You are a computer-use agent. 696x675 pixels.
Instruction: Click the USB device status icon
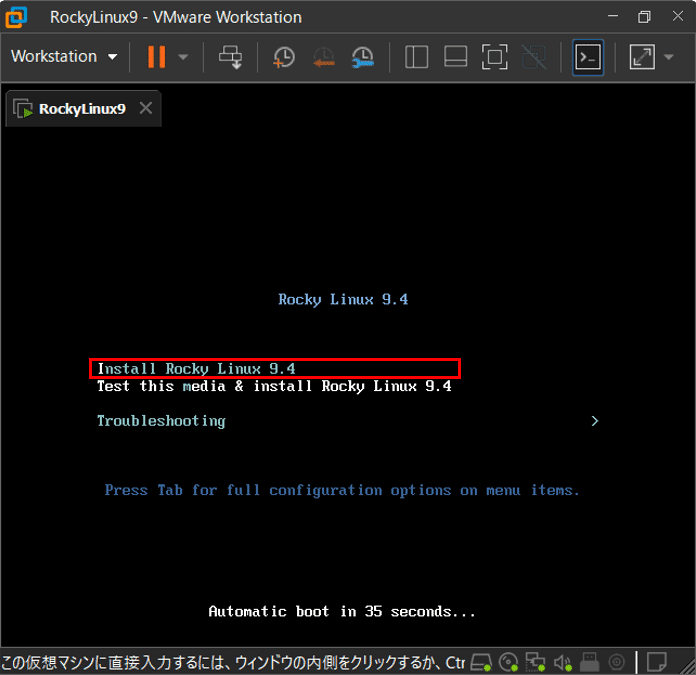[x=589, y=662]
